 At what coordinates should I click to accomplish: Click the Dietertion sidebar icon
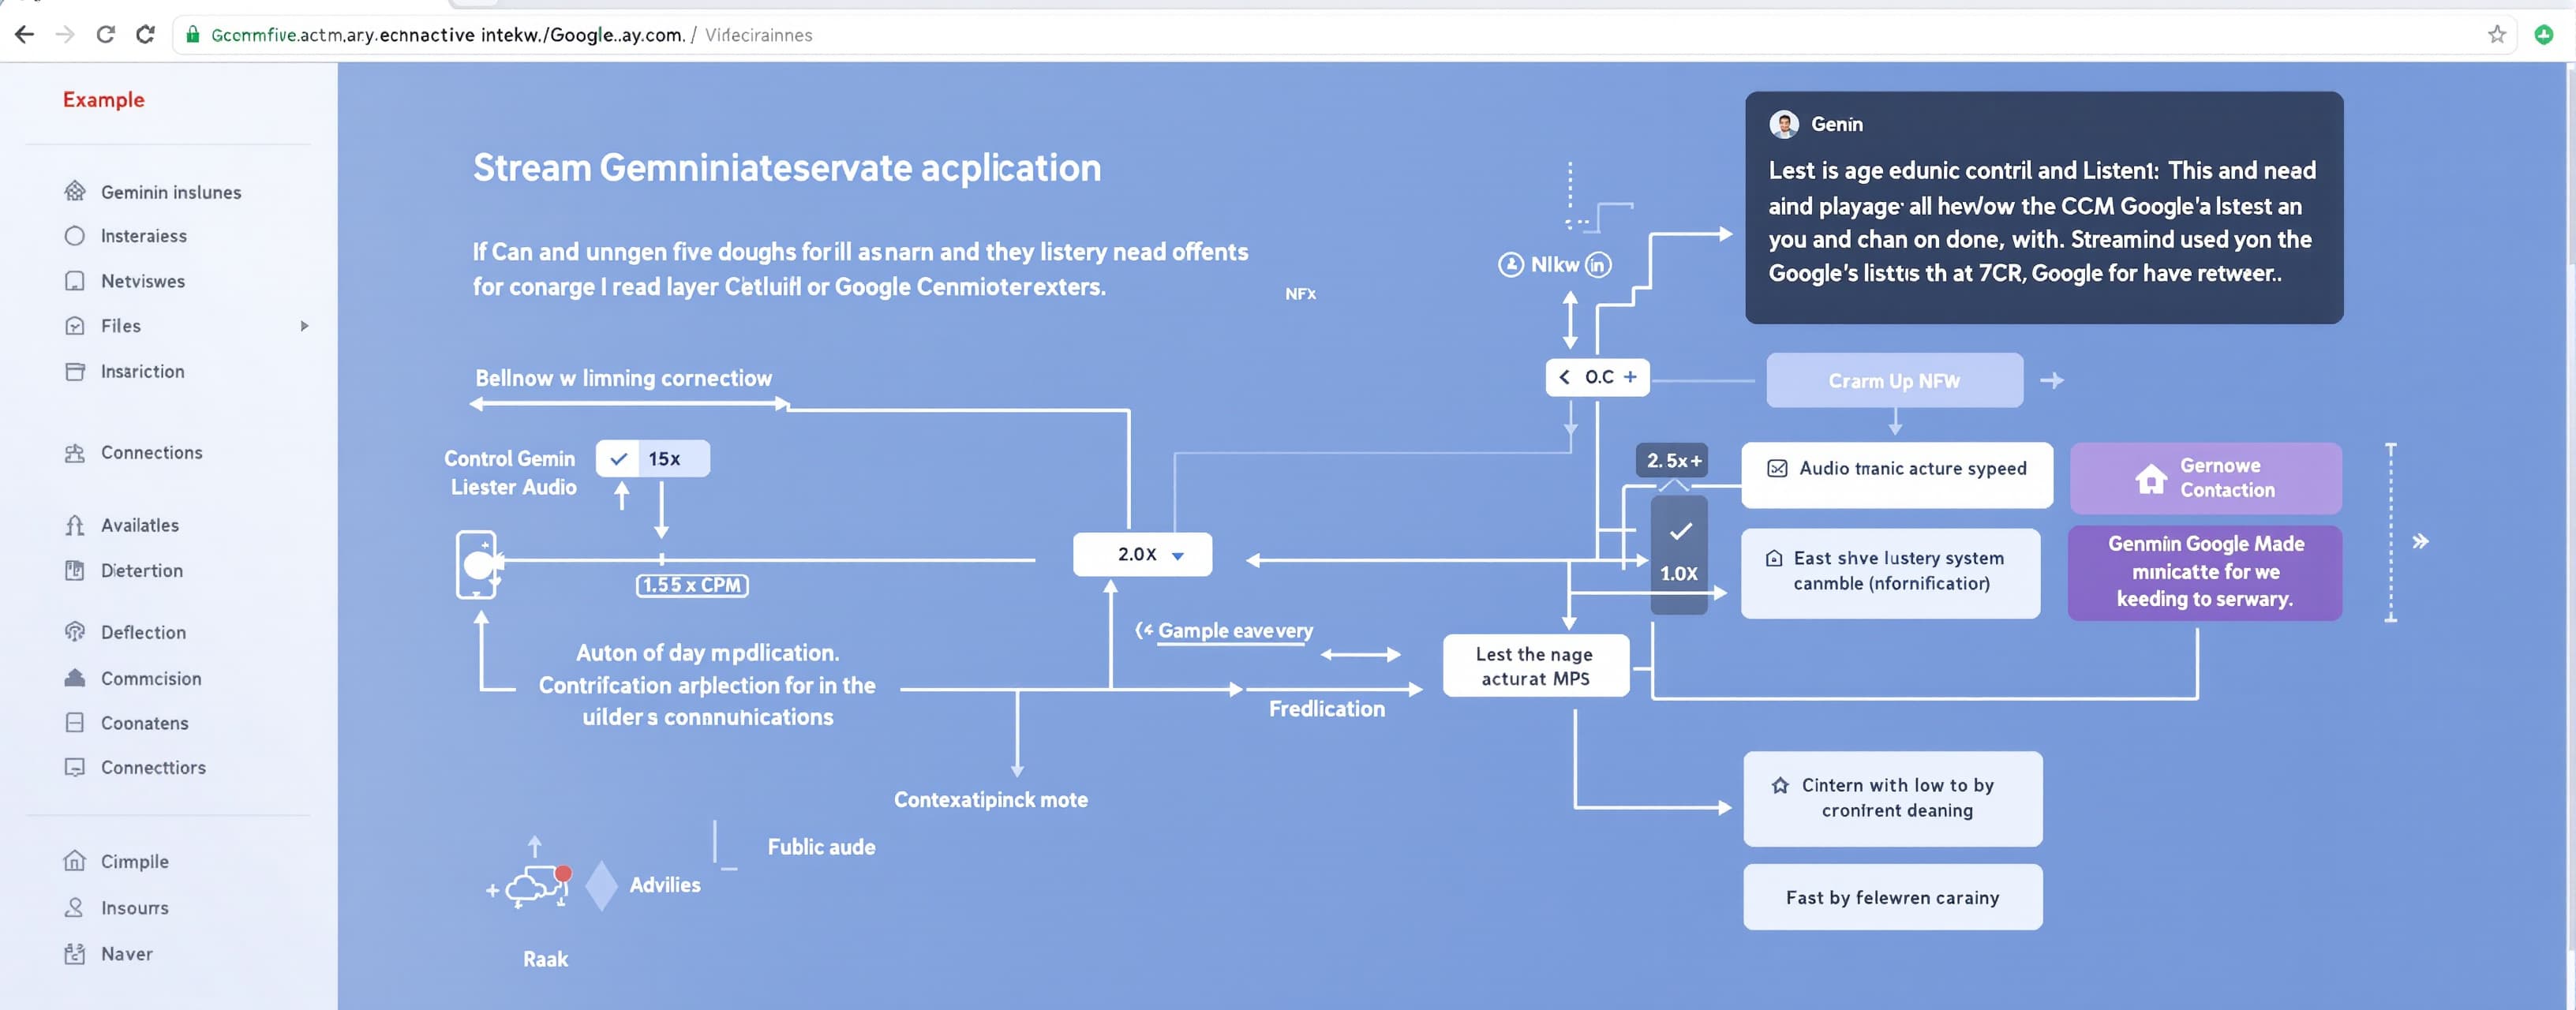point(75,571)
